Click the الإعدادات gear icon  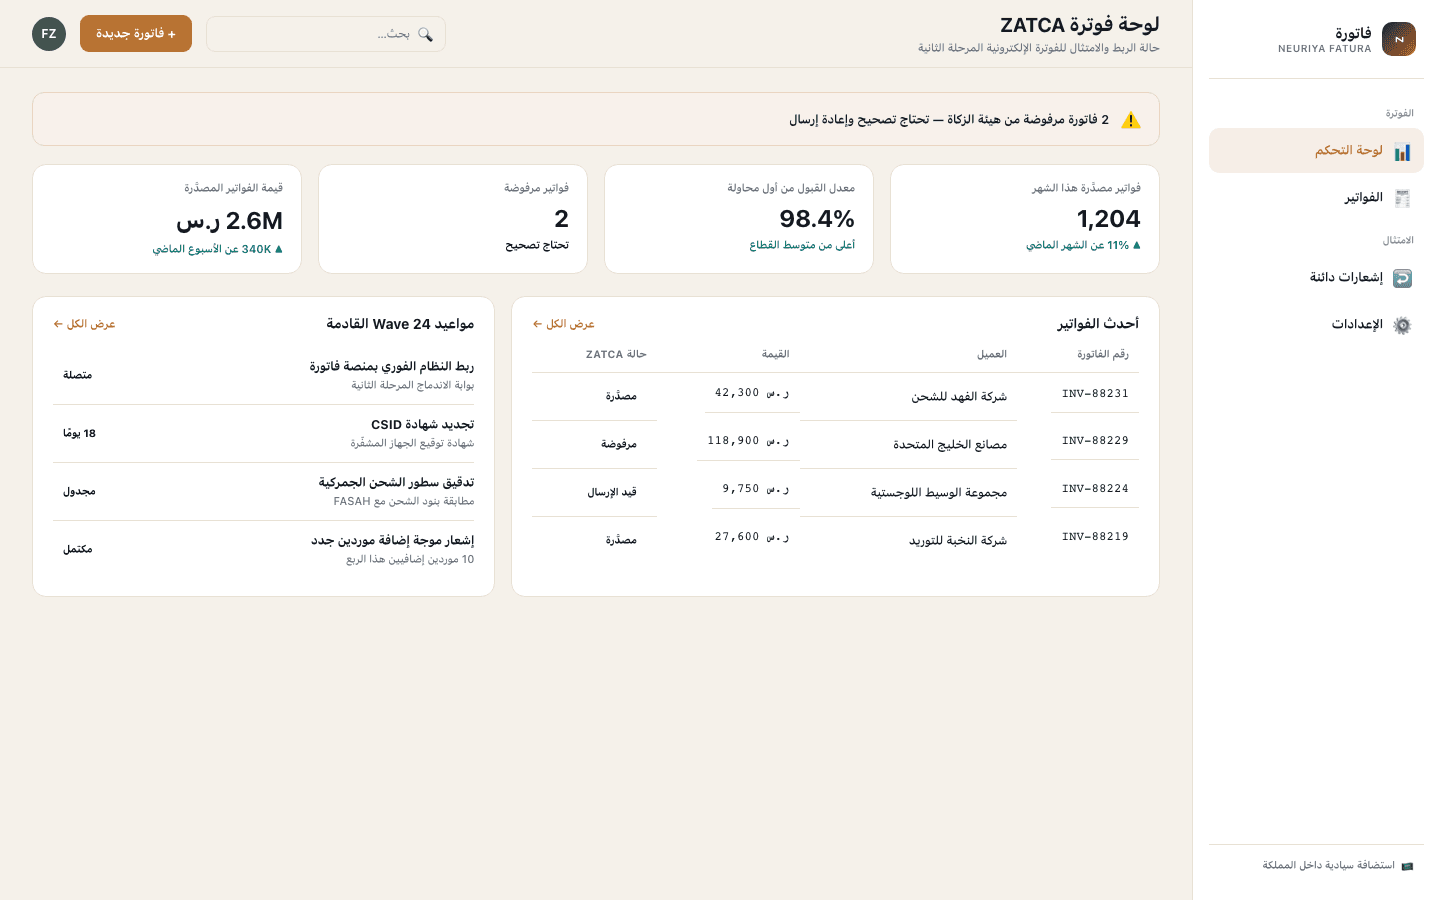[1402, 325]
